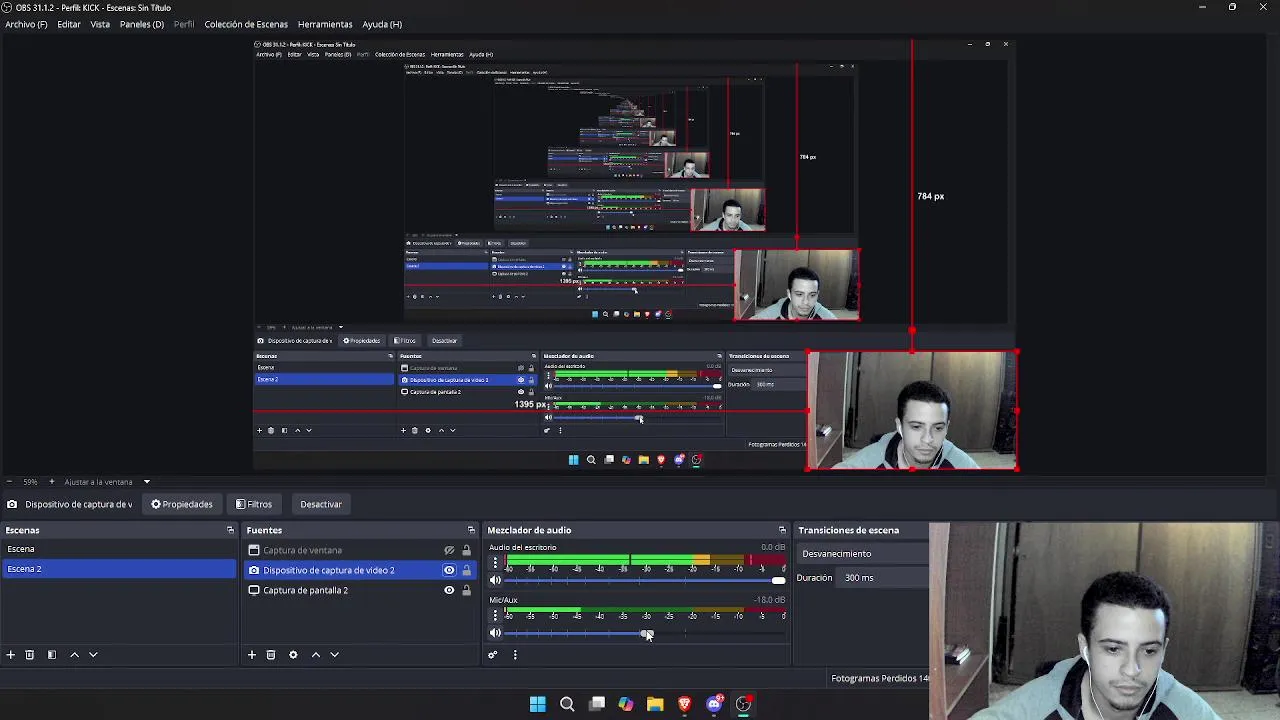Open options dots for Audio del escritorio
1280x720 pixels.
point(495,563)
